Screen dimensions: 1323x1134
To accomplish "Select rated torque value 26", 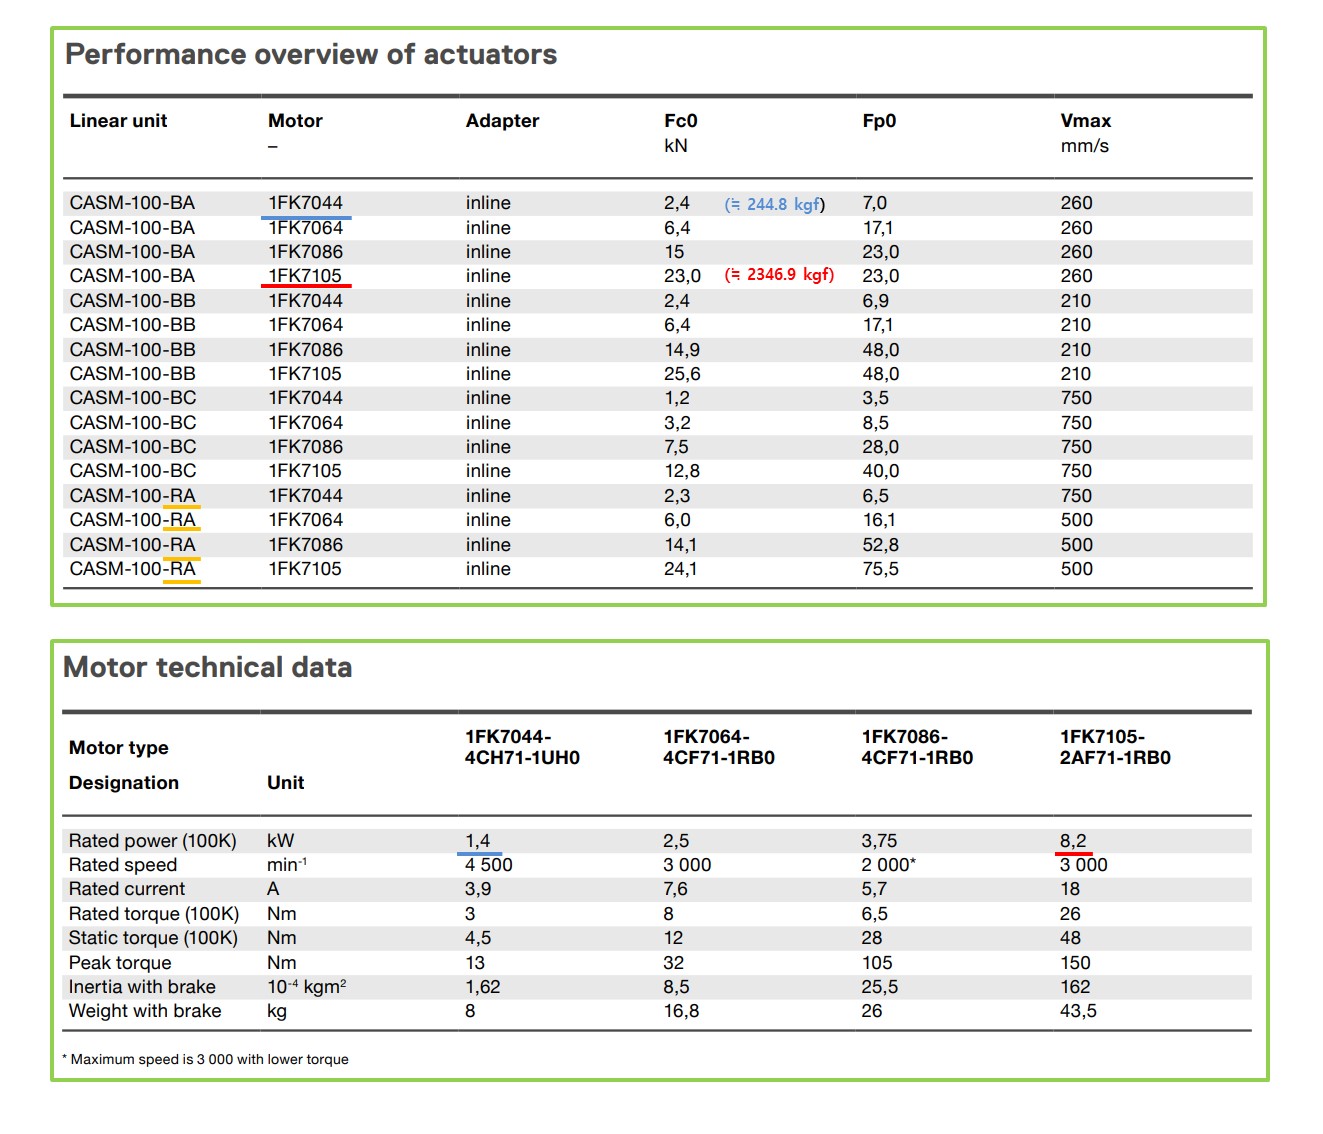I will (x=1070, y=914).
